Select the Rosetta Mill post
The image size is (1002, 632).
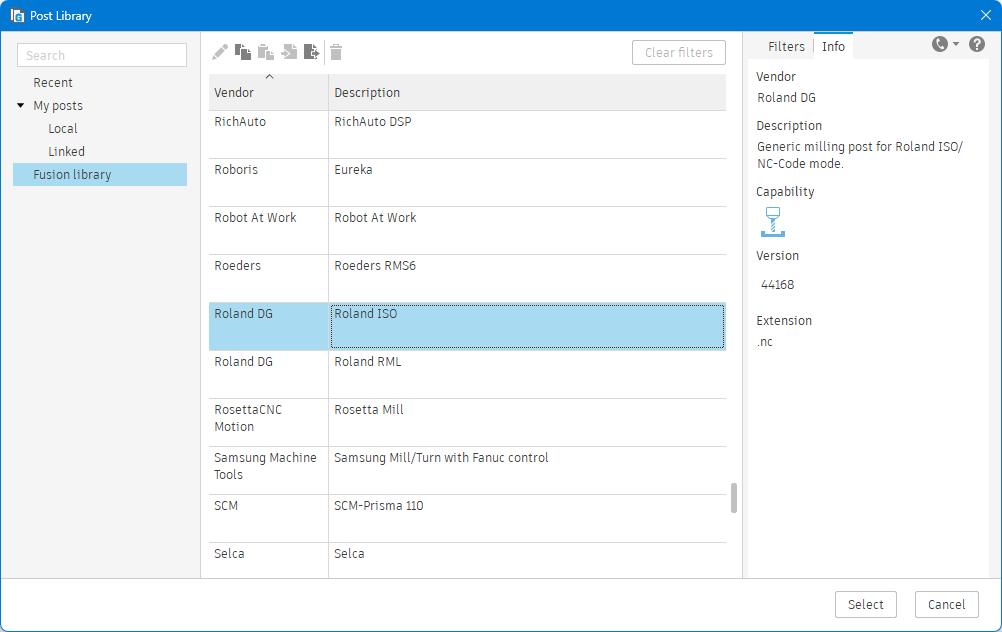(x=527, y=422)
